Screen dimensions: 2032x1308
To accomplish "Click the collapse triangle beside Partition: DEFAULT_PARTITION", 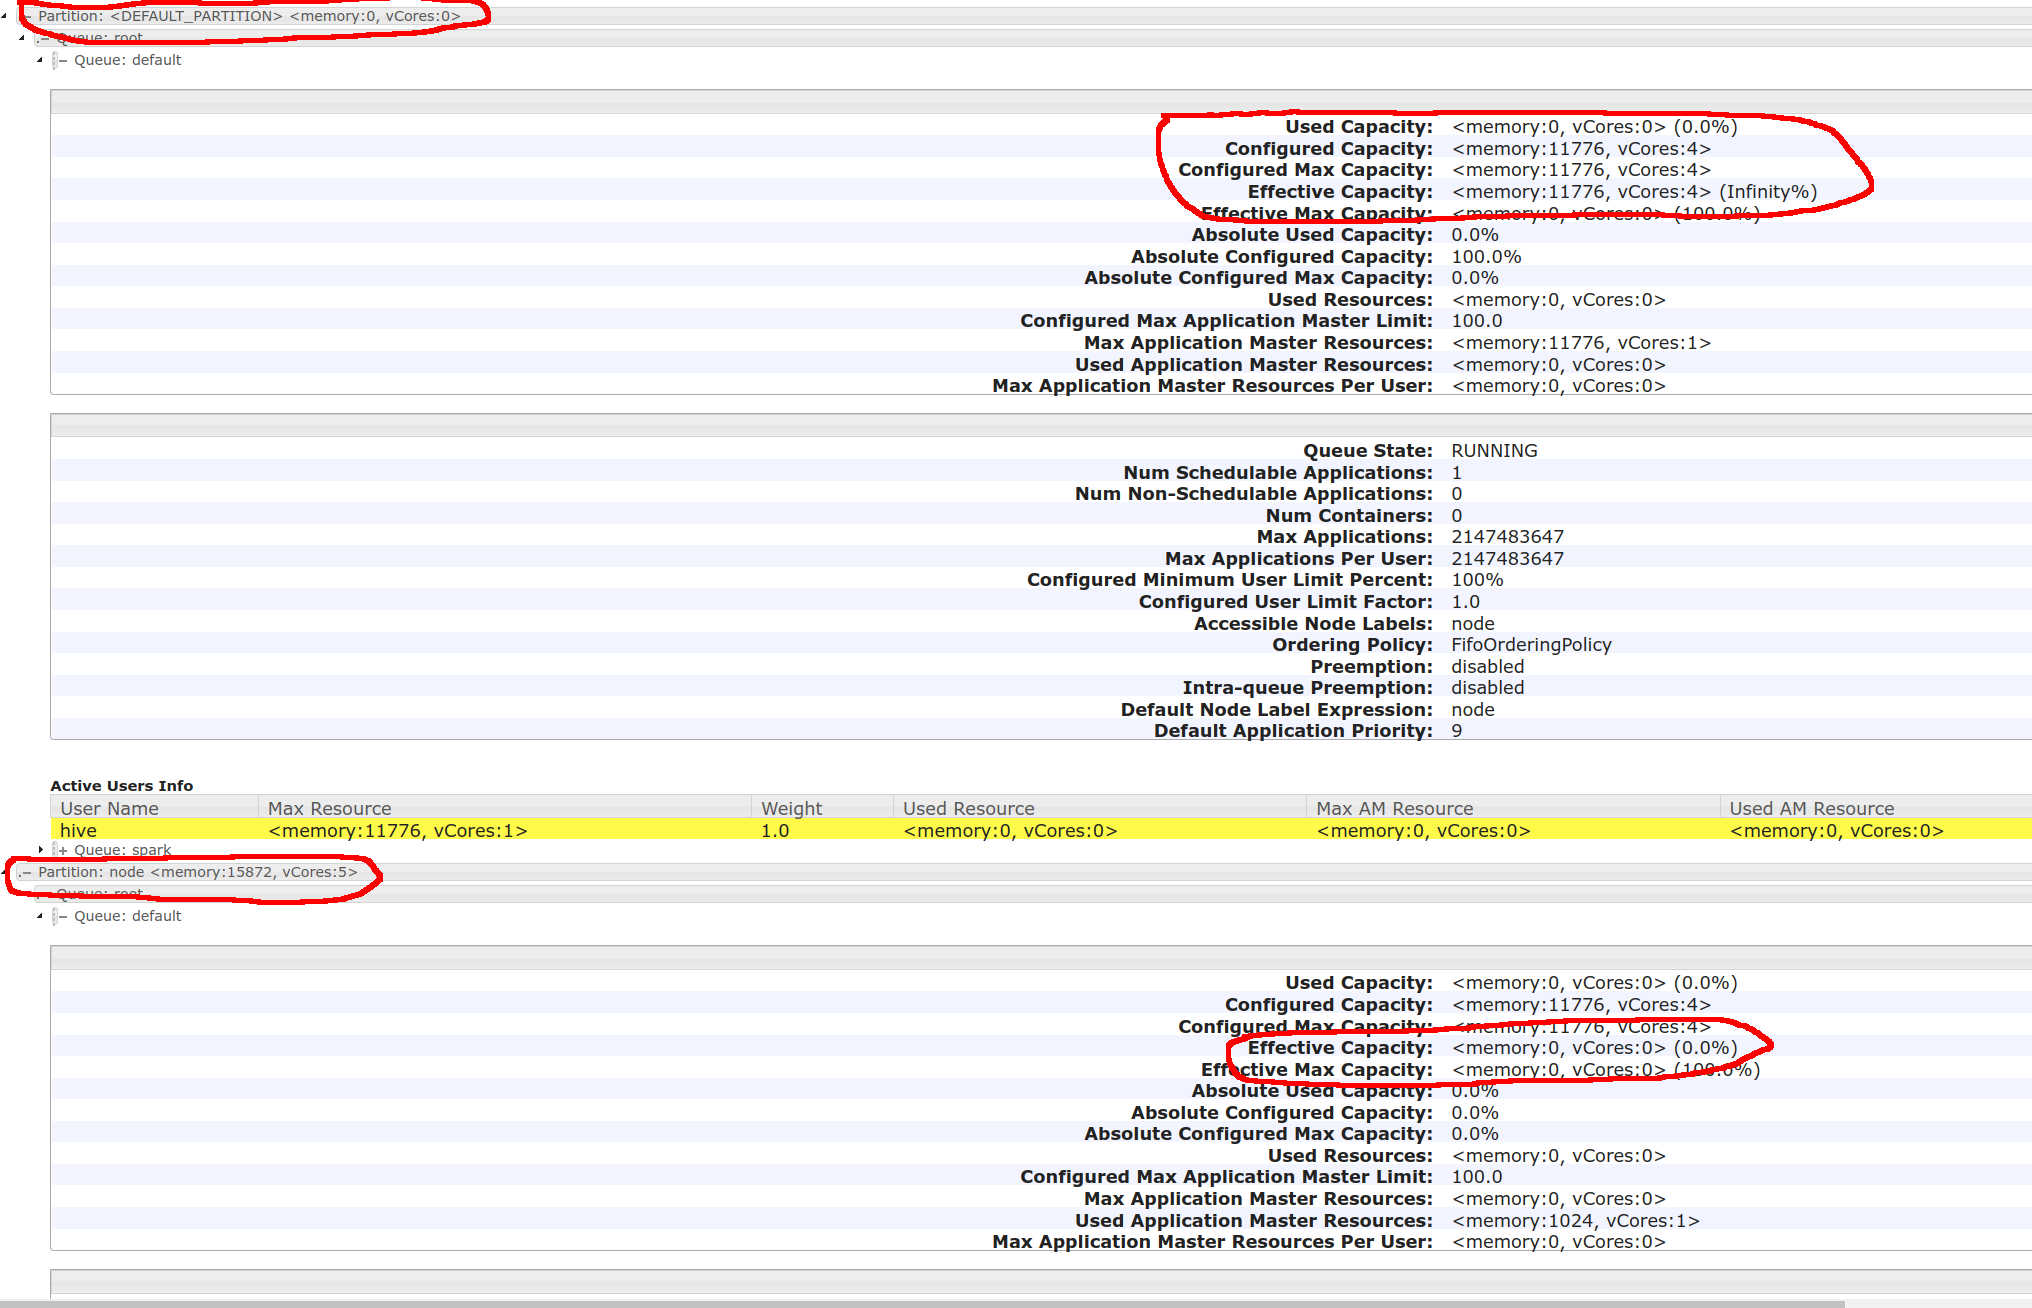I will [5, 15].
